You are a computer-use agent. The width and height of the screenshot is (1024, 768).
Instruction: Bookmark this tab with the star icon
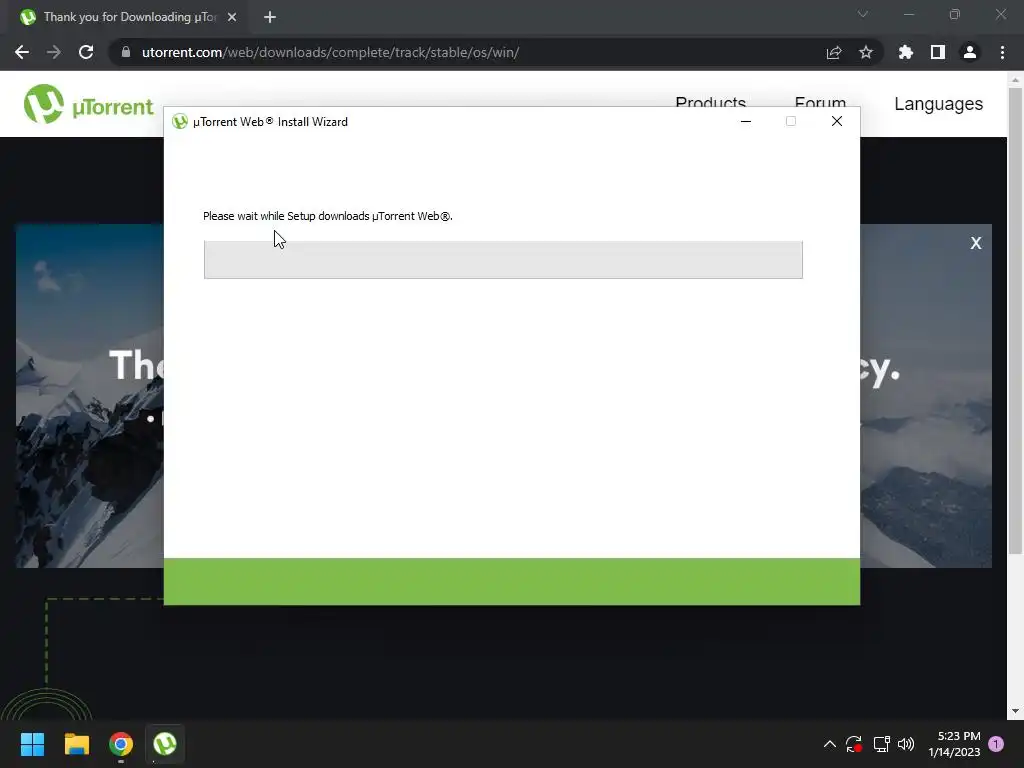click(x=866, y=52)
